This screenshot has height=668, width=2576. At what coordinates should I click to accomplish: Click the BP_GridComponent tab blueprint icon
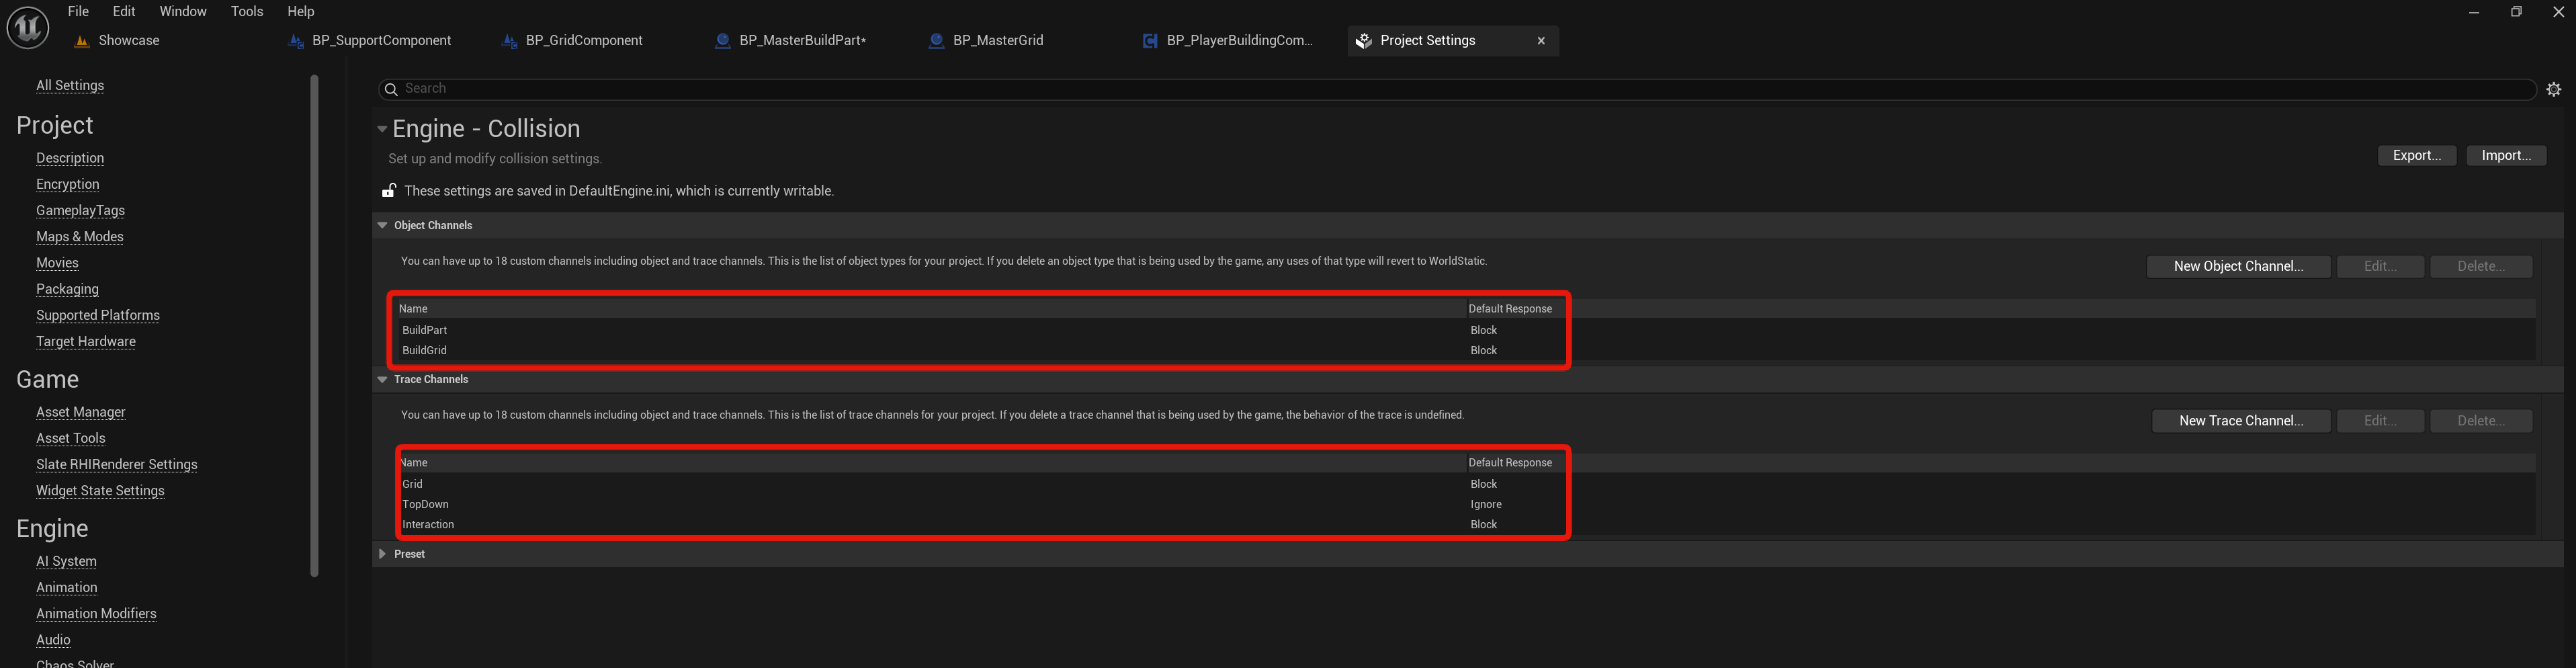[x=509, y=41]
